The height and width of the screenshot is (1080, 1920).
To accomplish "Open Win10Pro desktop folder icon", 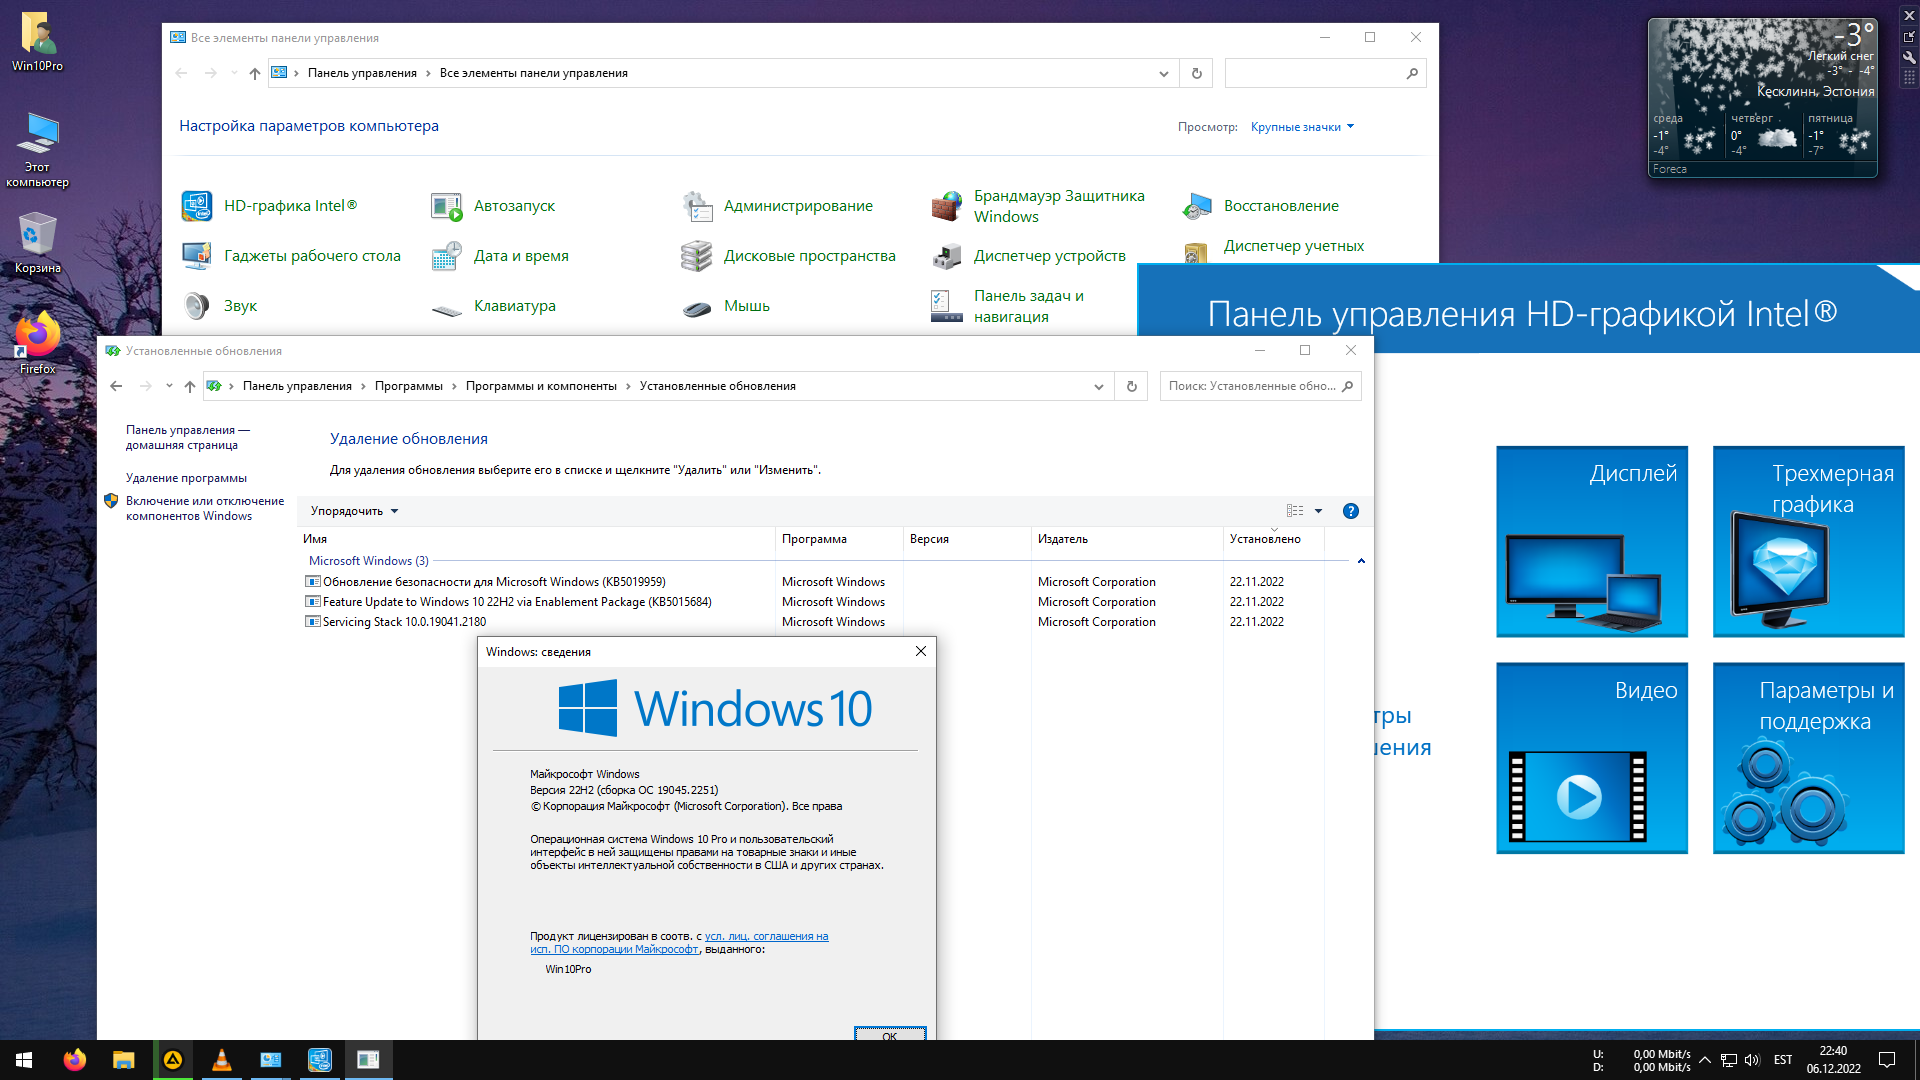I will [x=38, y=42].
